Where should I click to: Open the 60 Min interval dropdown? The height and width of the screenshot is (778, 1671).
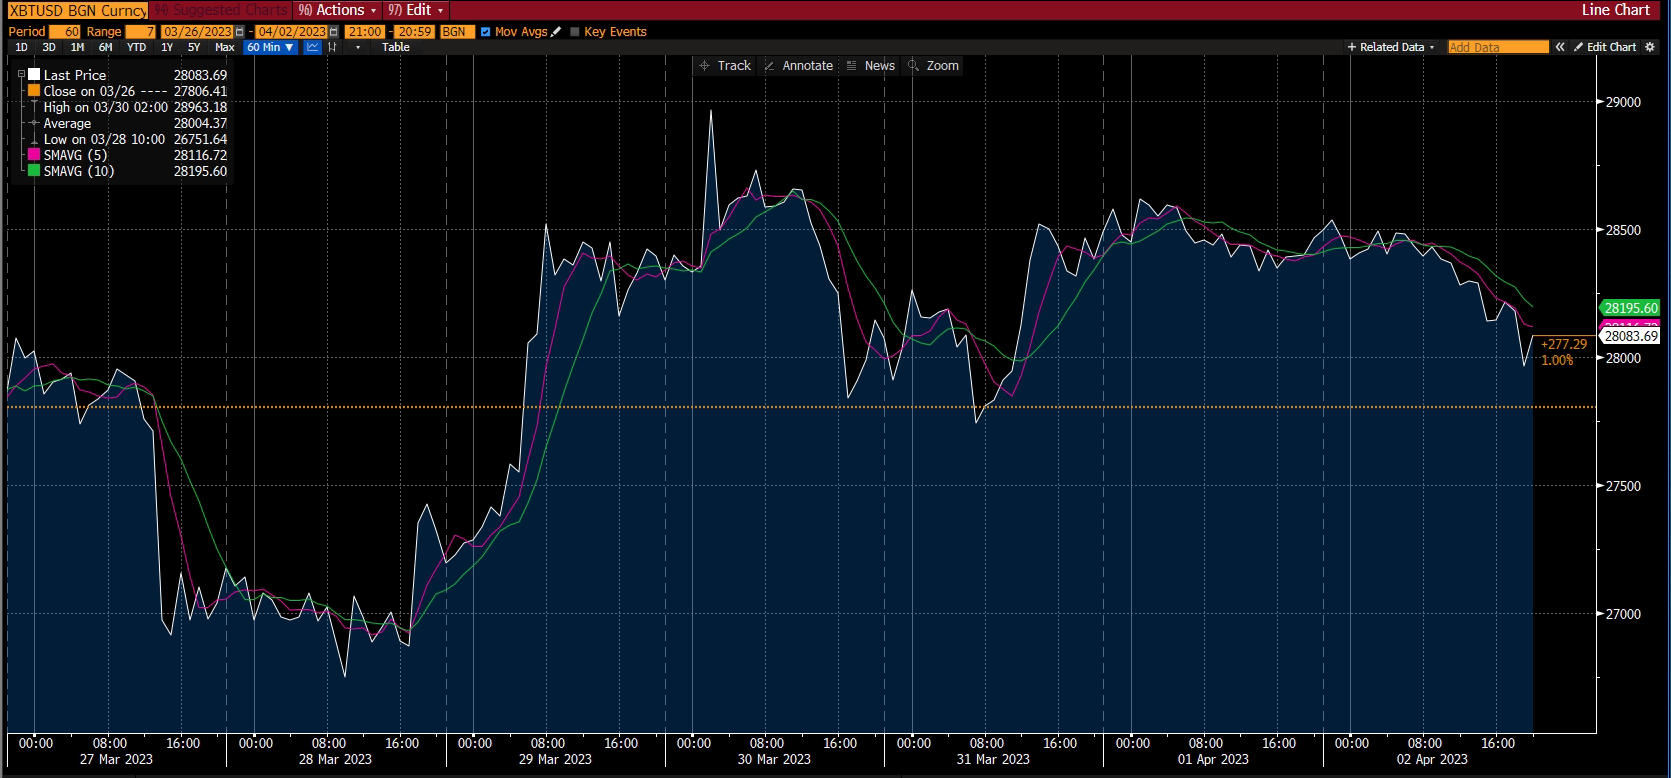tap(270, 47)
